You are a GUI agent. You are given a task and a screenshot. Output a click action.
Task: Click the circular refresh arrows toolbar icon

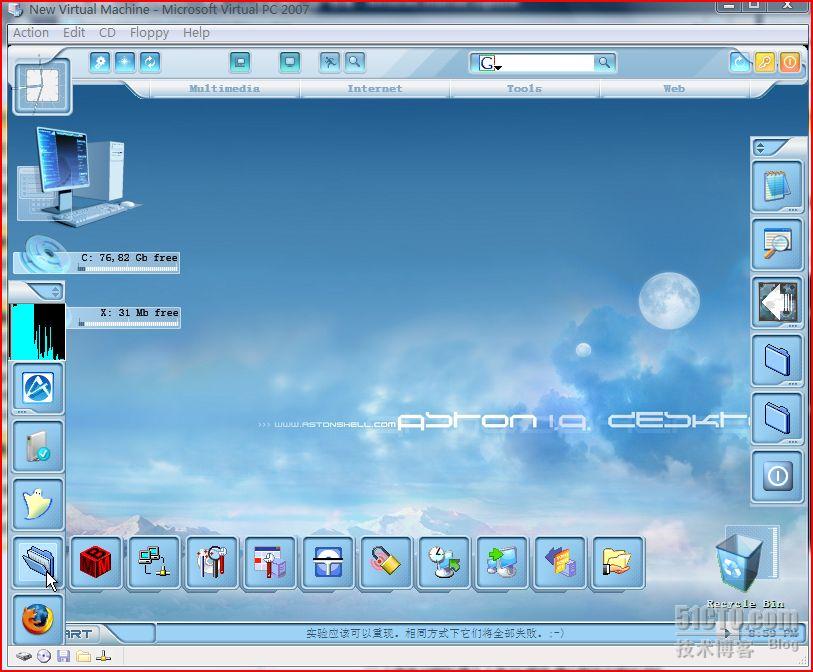pyautogui.click(x=150, y=63)
